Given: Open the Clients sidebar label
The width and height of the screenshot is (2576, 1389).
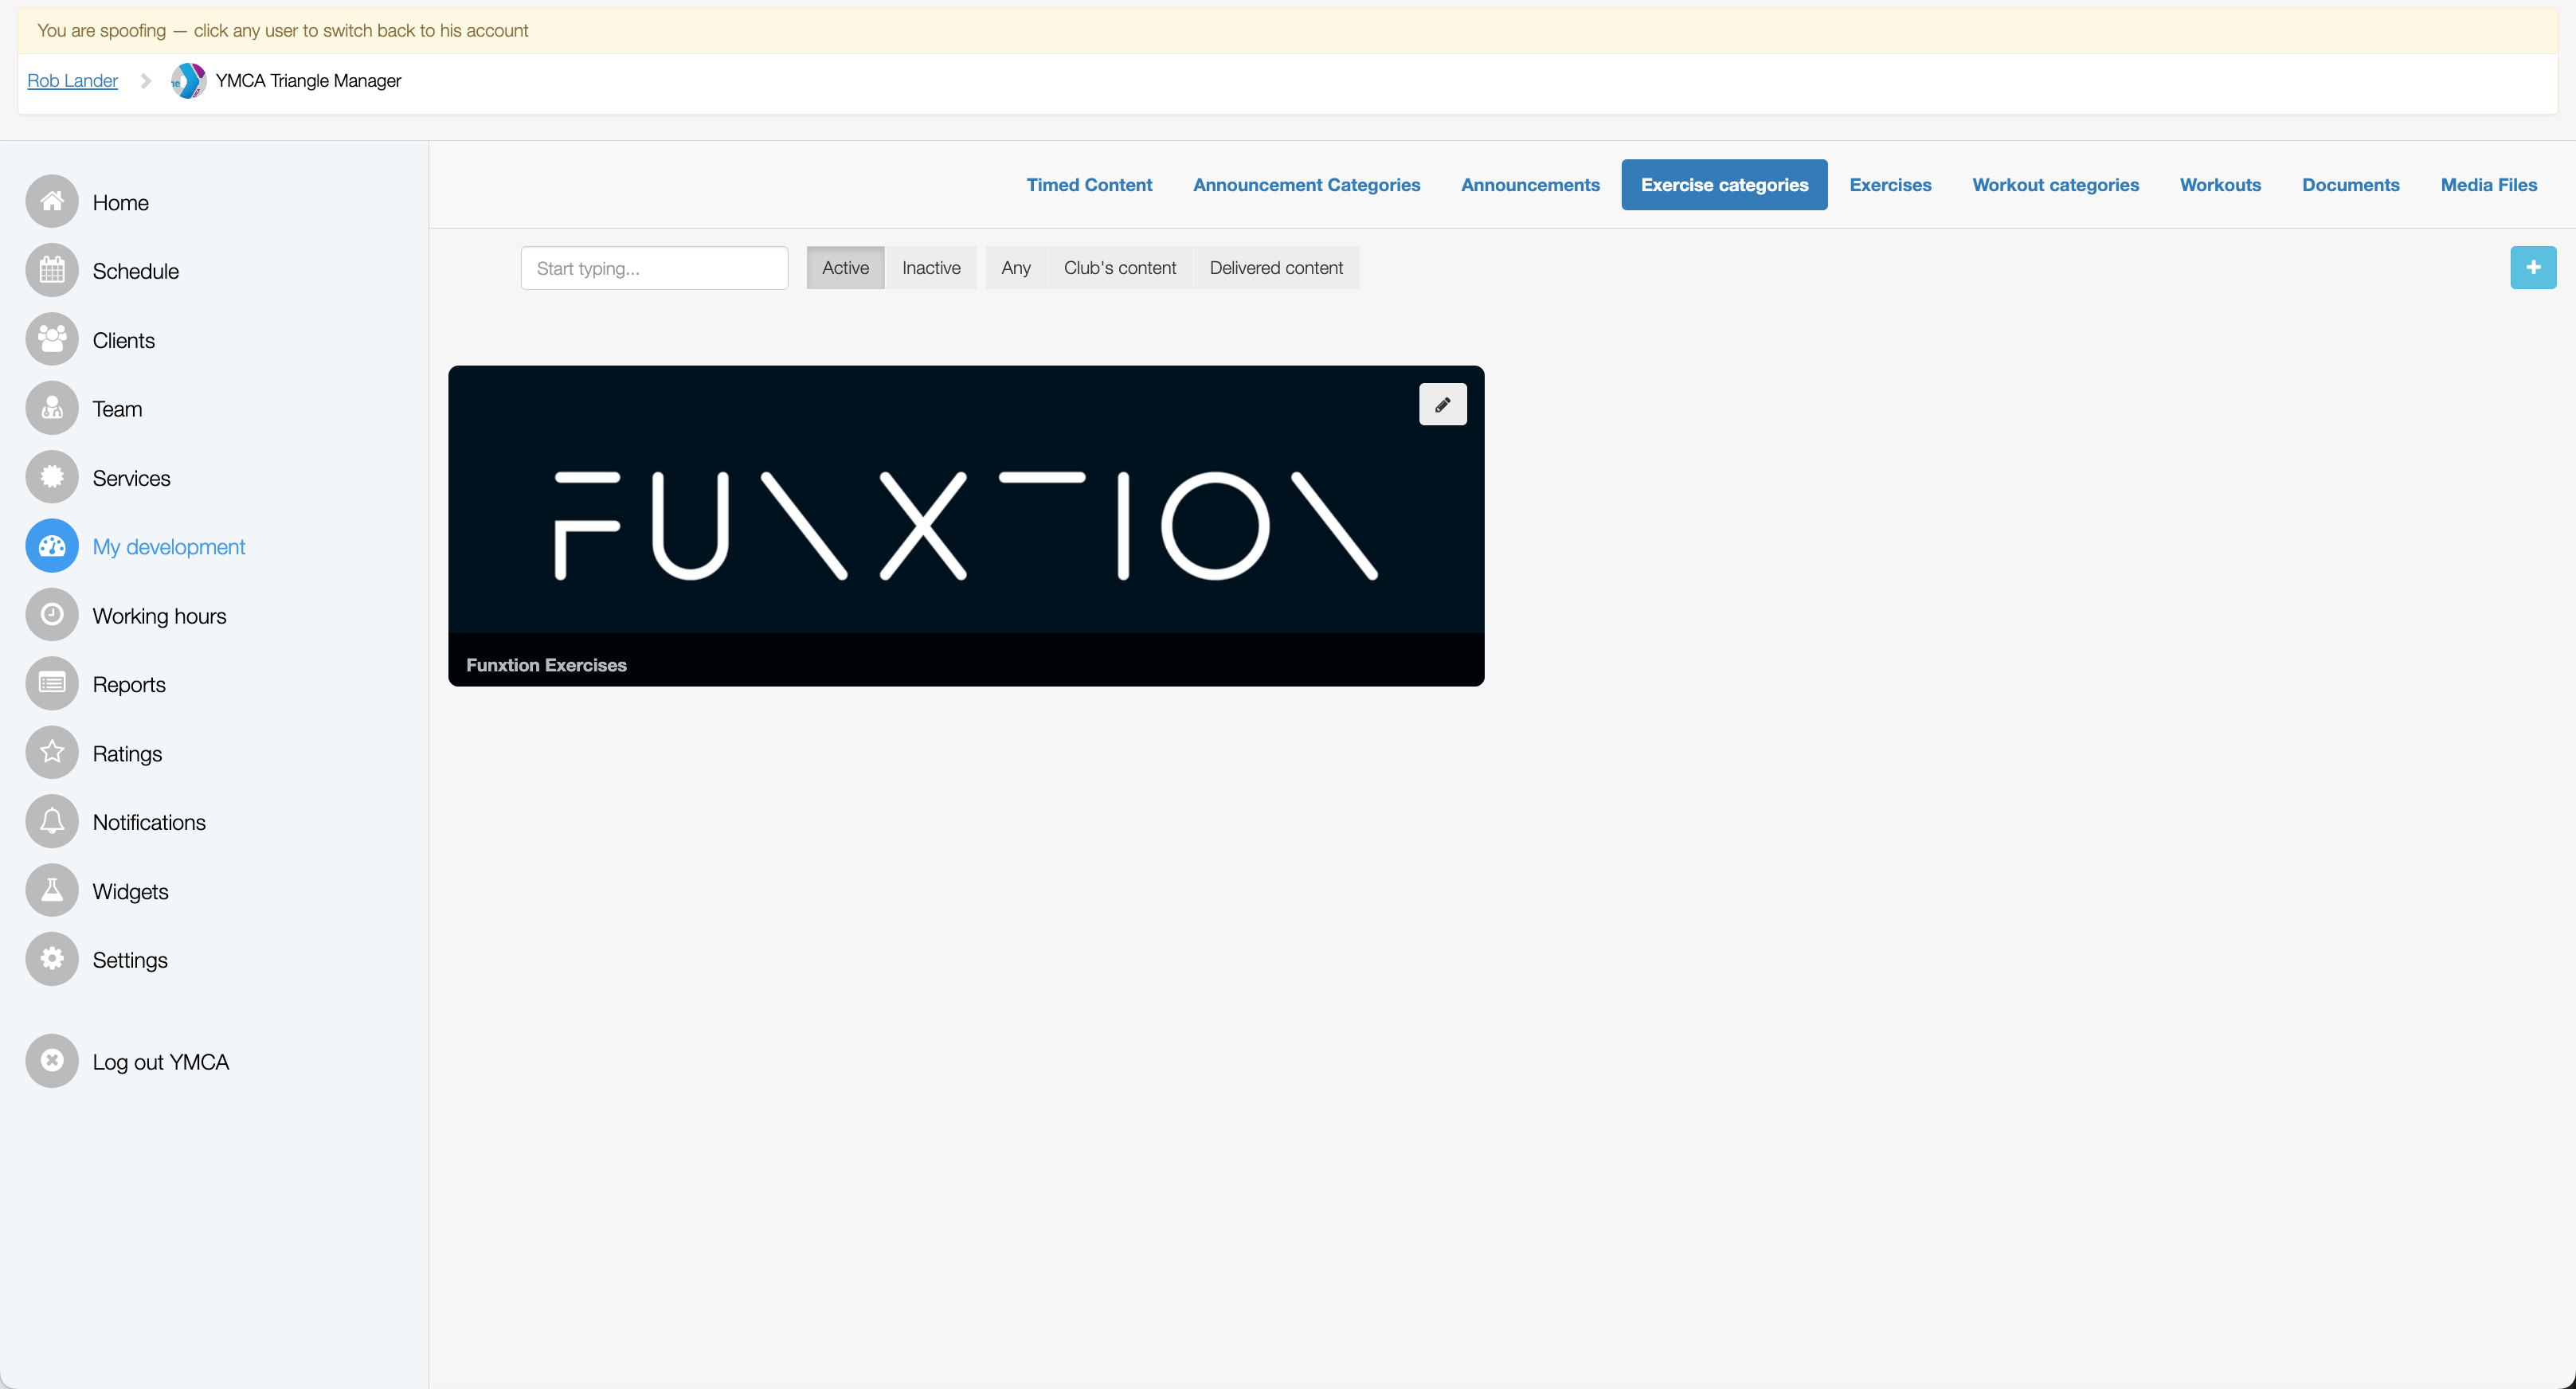Looking at the screenshot, I should point(124,341).
